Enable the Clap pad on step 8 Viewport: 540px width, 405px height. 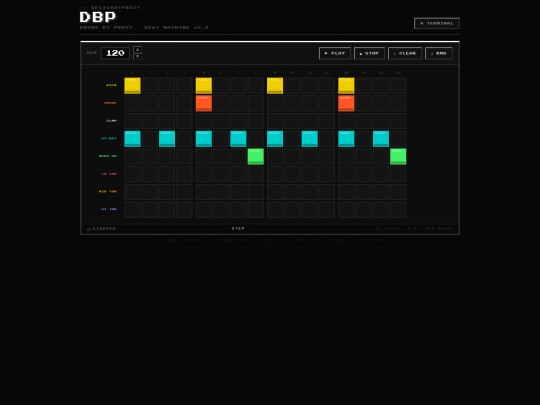[256, 121]
